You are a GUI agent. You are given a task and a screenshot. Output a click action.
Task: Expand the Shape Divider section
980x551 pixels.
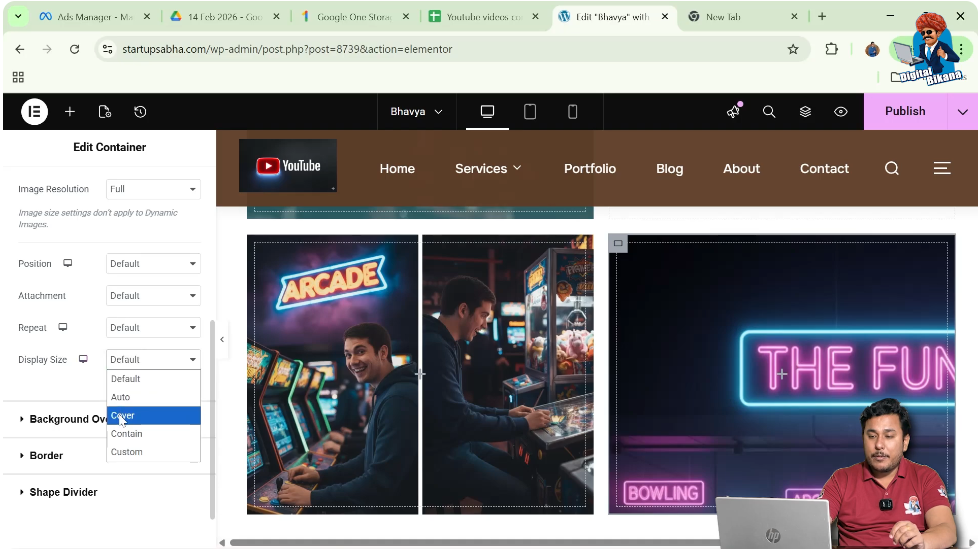63,492
